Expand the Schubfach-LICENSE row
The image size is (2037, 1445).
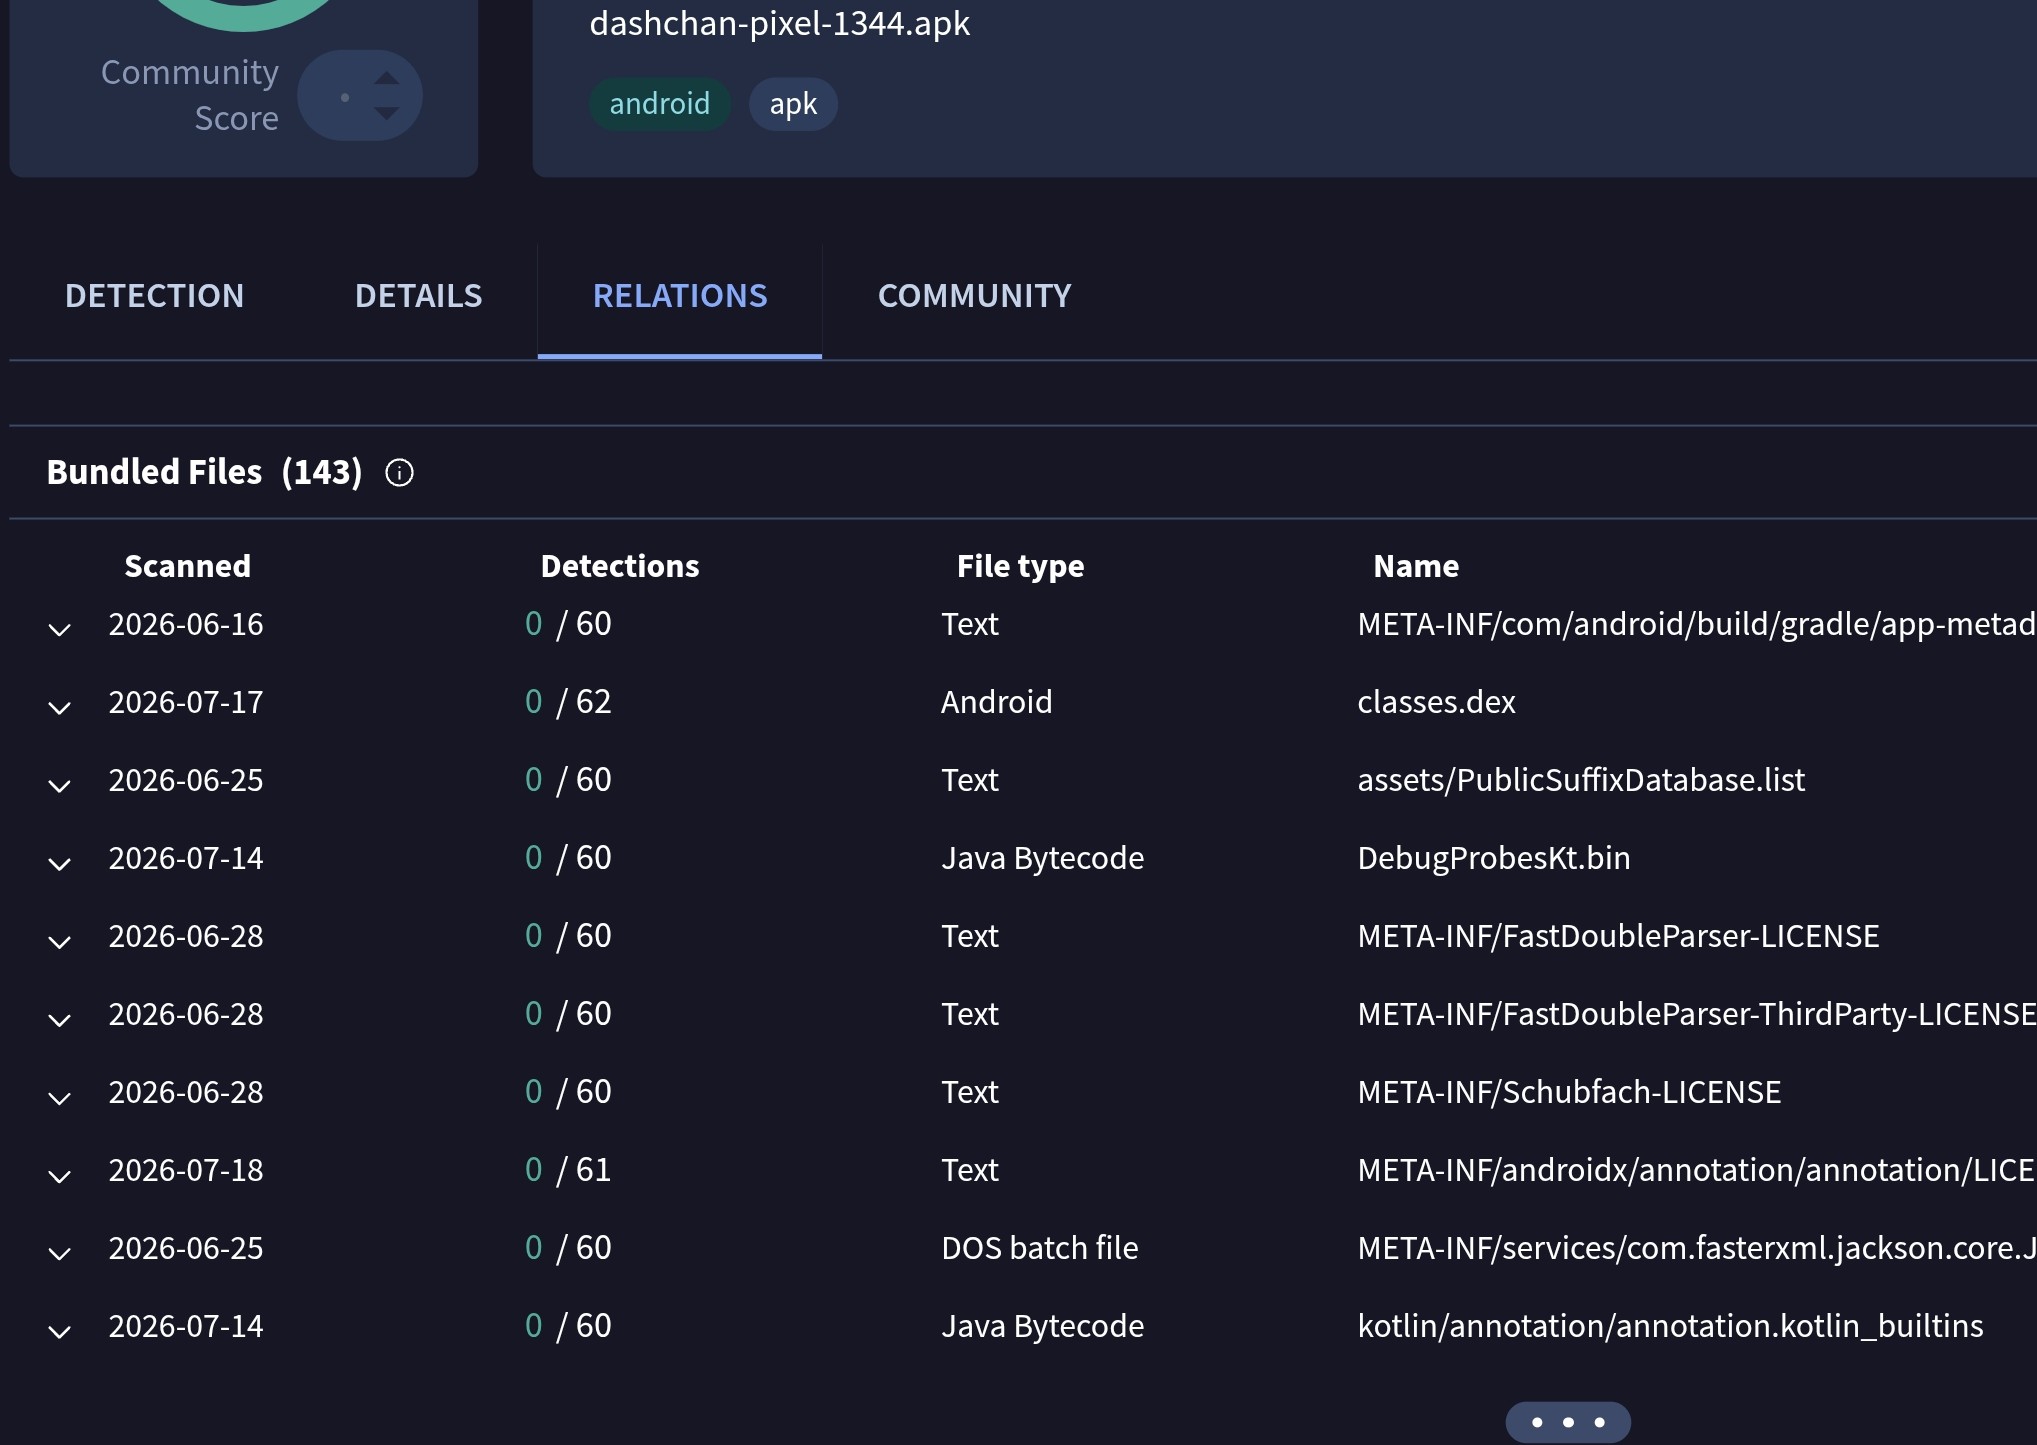60,1097
